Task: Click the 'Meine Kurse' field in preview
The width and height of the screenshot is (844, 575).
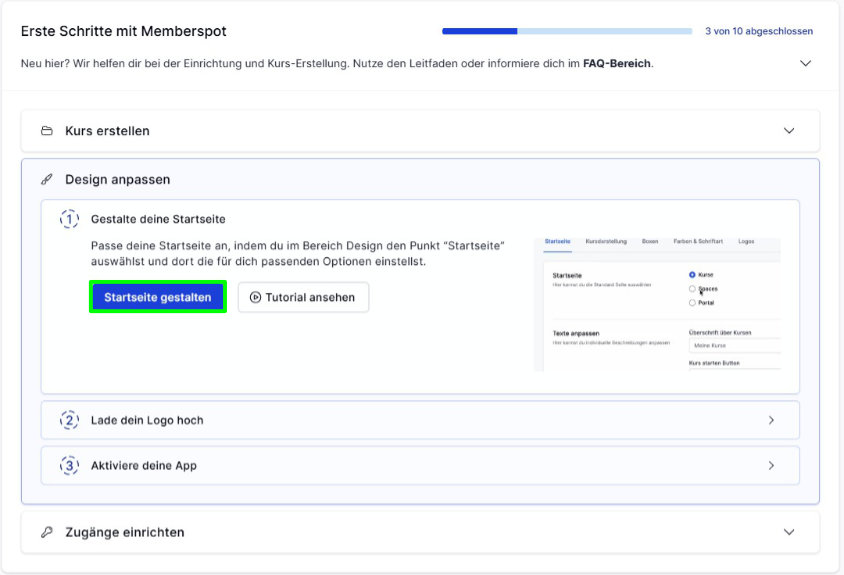Action: click(x=735, y=345)
